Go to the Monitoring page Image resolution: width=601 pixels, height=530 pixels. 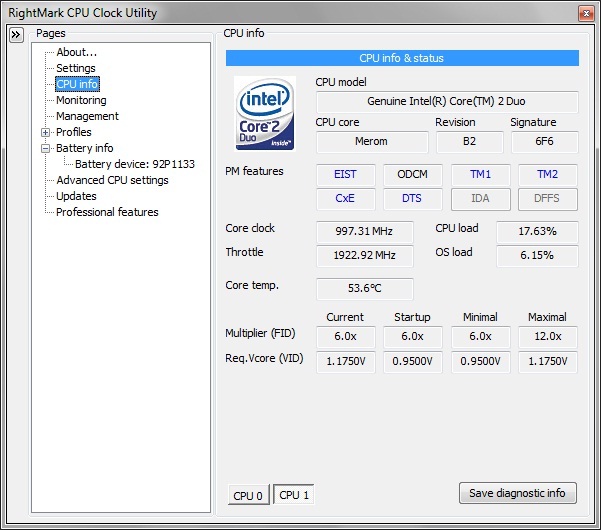pyautogui.click(x=81, y=100)
